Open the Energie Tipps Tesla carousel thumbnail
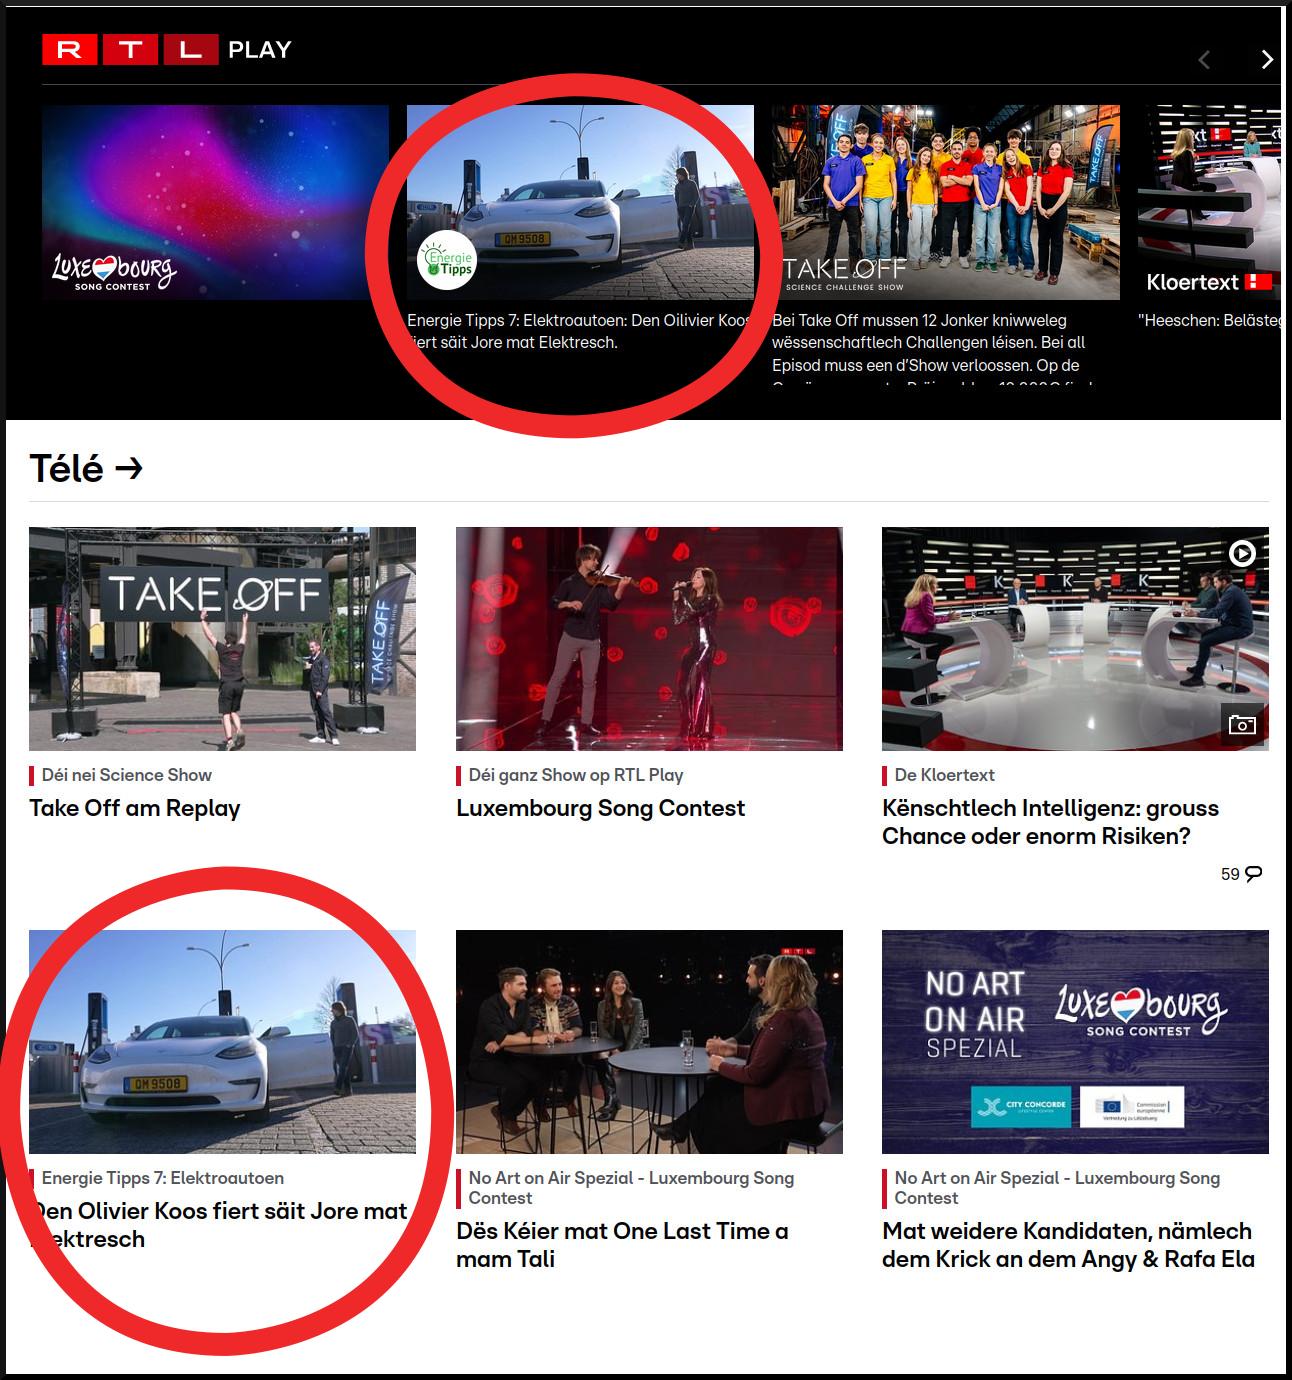This screenshot has width=1292, height=1380. [x=580, y=202]
